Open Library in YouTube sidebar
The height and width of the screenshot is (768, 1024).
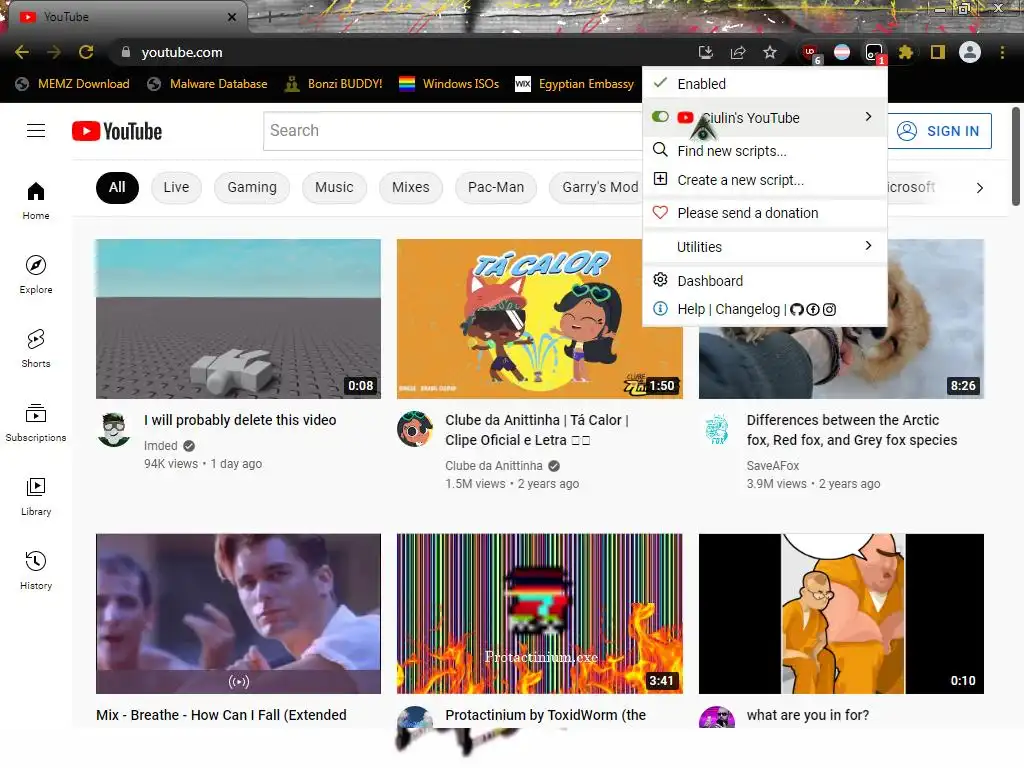(36, 496)
